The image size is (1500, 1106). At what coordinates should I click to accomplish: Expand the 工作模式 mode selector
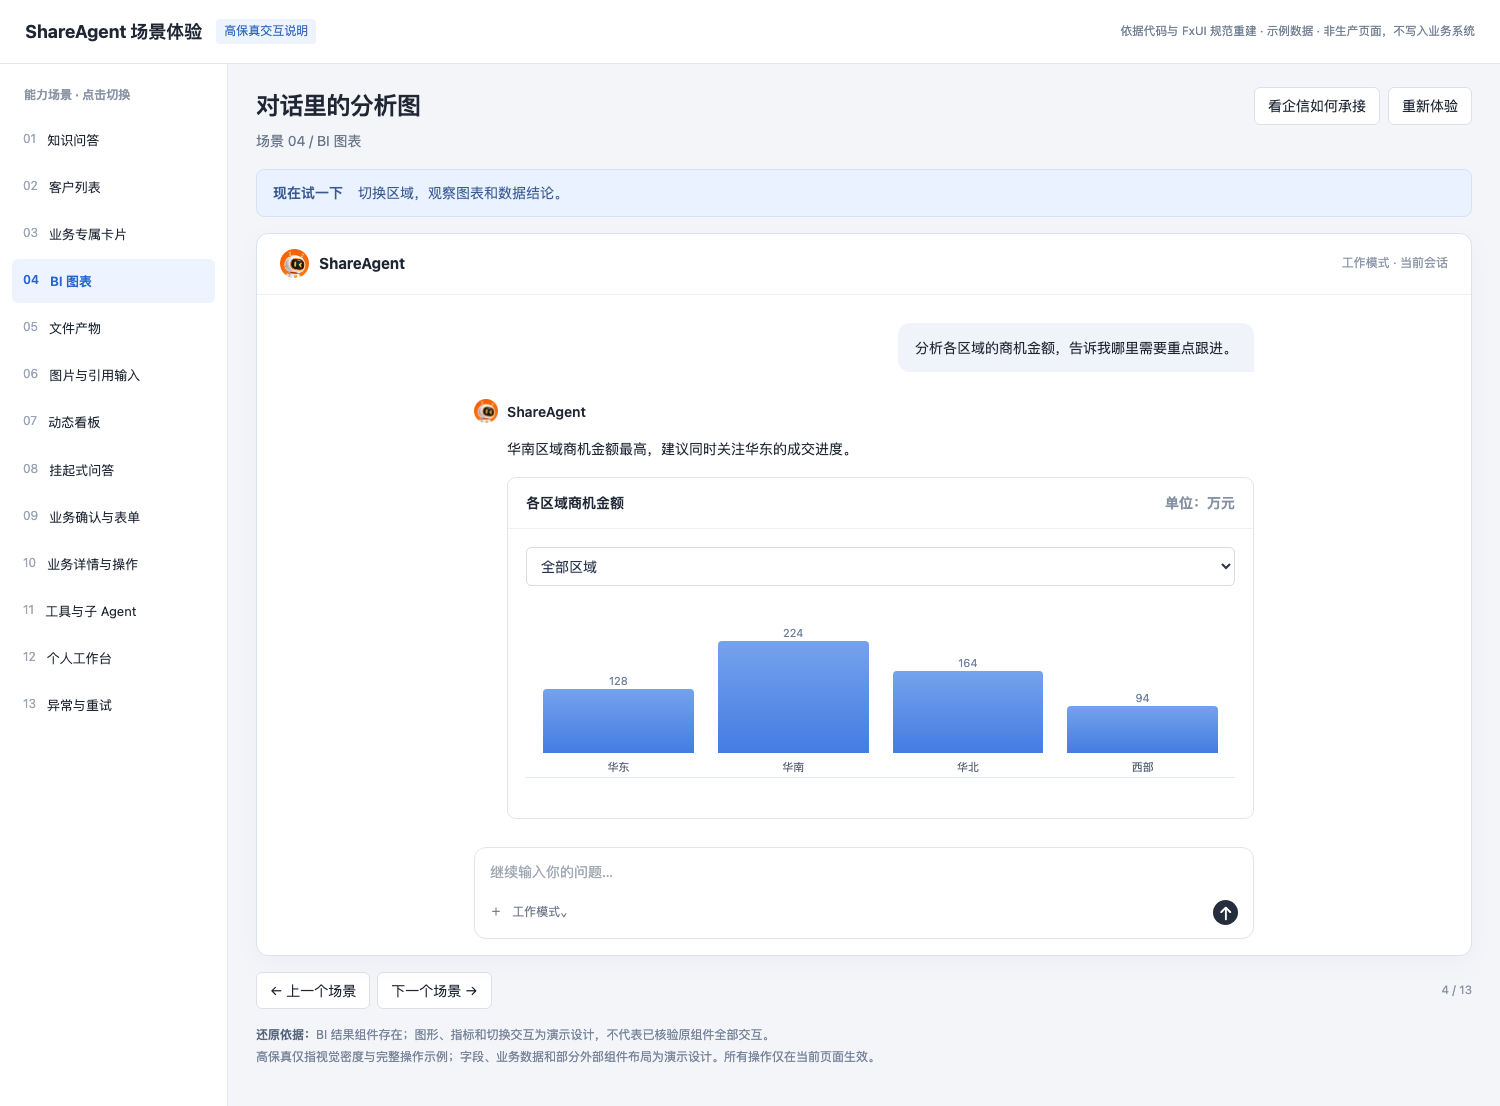[x=540, y=912]
